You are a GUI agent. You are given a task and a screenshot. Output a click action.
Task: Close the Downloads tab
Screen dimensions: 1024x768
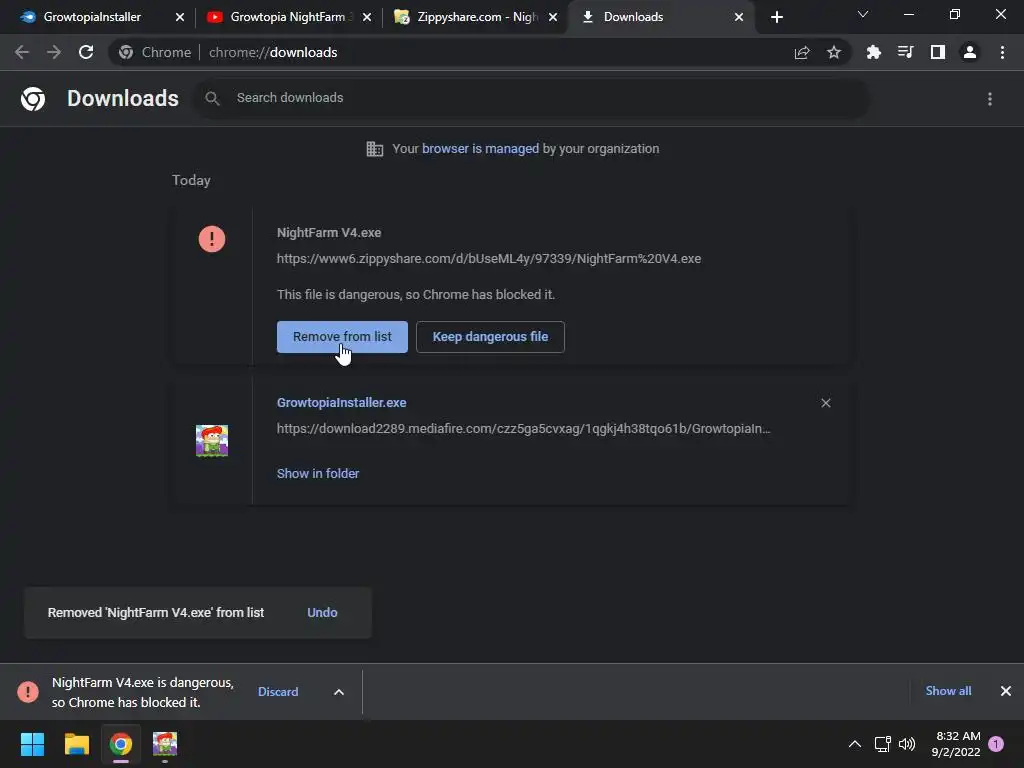point(739,18)
